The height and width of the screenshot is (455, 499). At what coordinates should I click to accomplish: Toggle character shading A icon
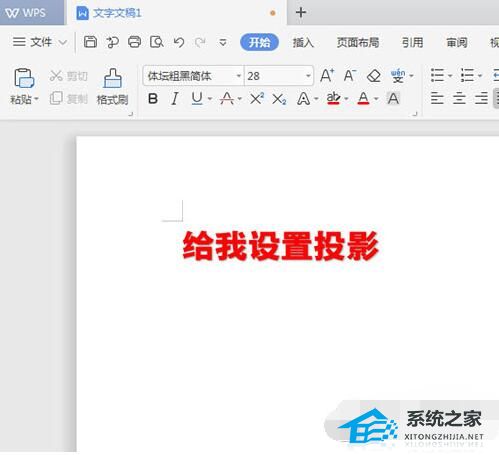click(x=393, y=99)
